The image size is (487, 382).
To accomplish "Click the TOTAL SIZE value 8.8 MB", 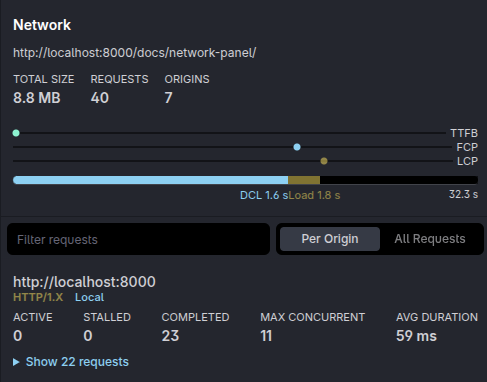I will 37,98.
